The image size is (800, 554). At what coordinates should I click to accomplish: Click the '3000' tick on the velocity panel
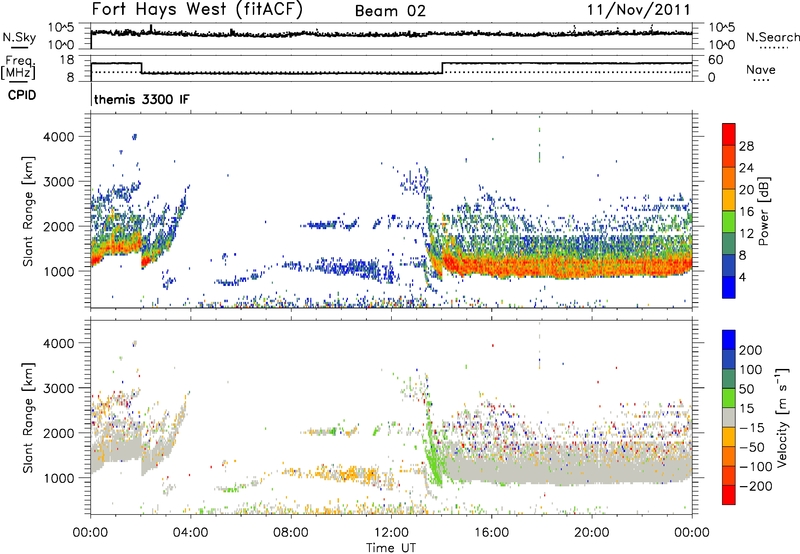pos(58,388)
